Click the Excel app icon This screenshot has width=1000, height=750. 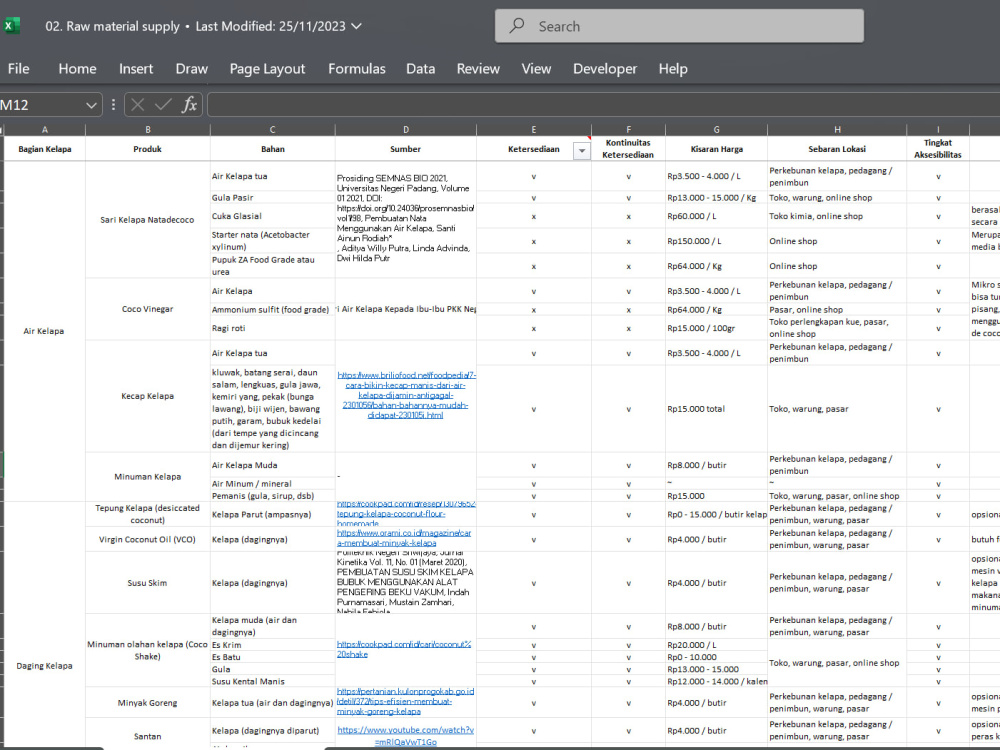tap(11, 26)
